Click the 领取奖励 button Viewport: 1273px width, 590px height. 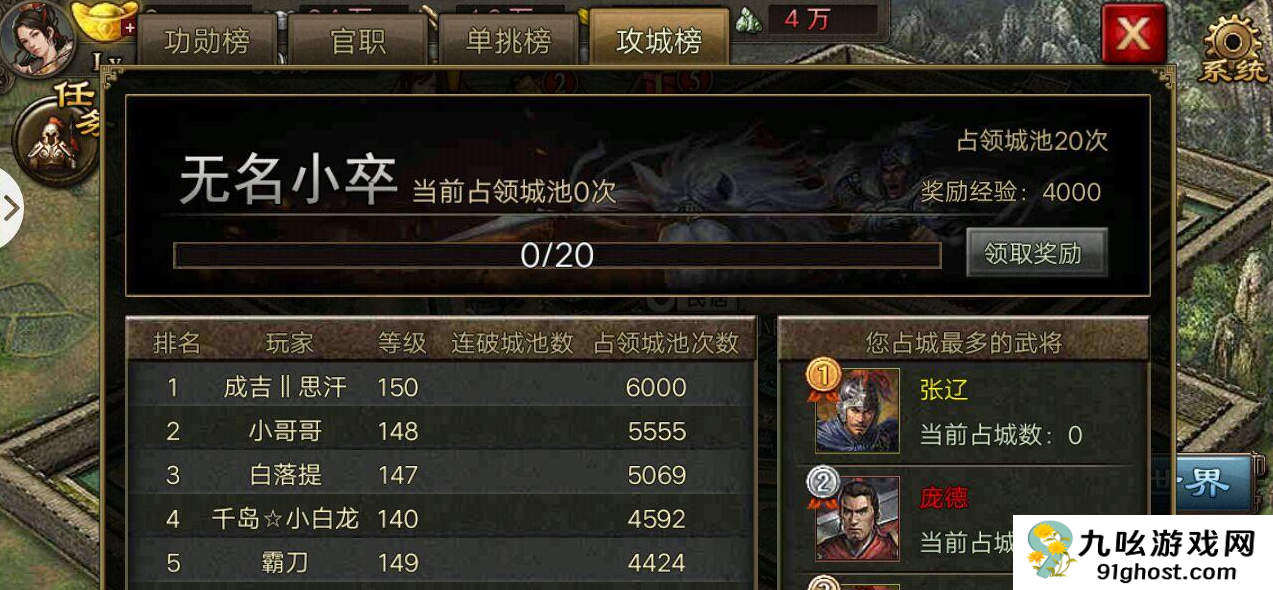[x=1037, y=253]
